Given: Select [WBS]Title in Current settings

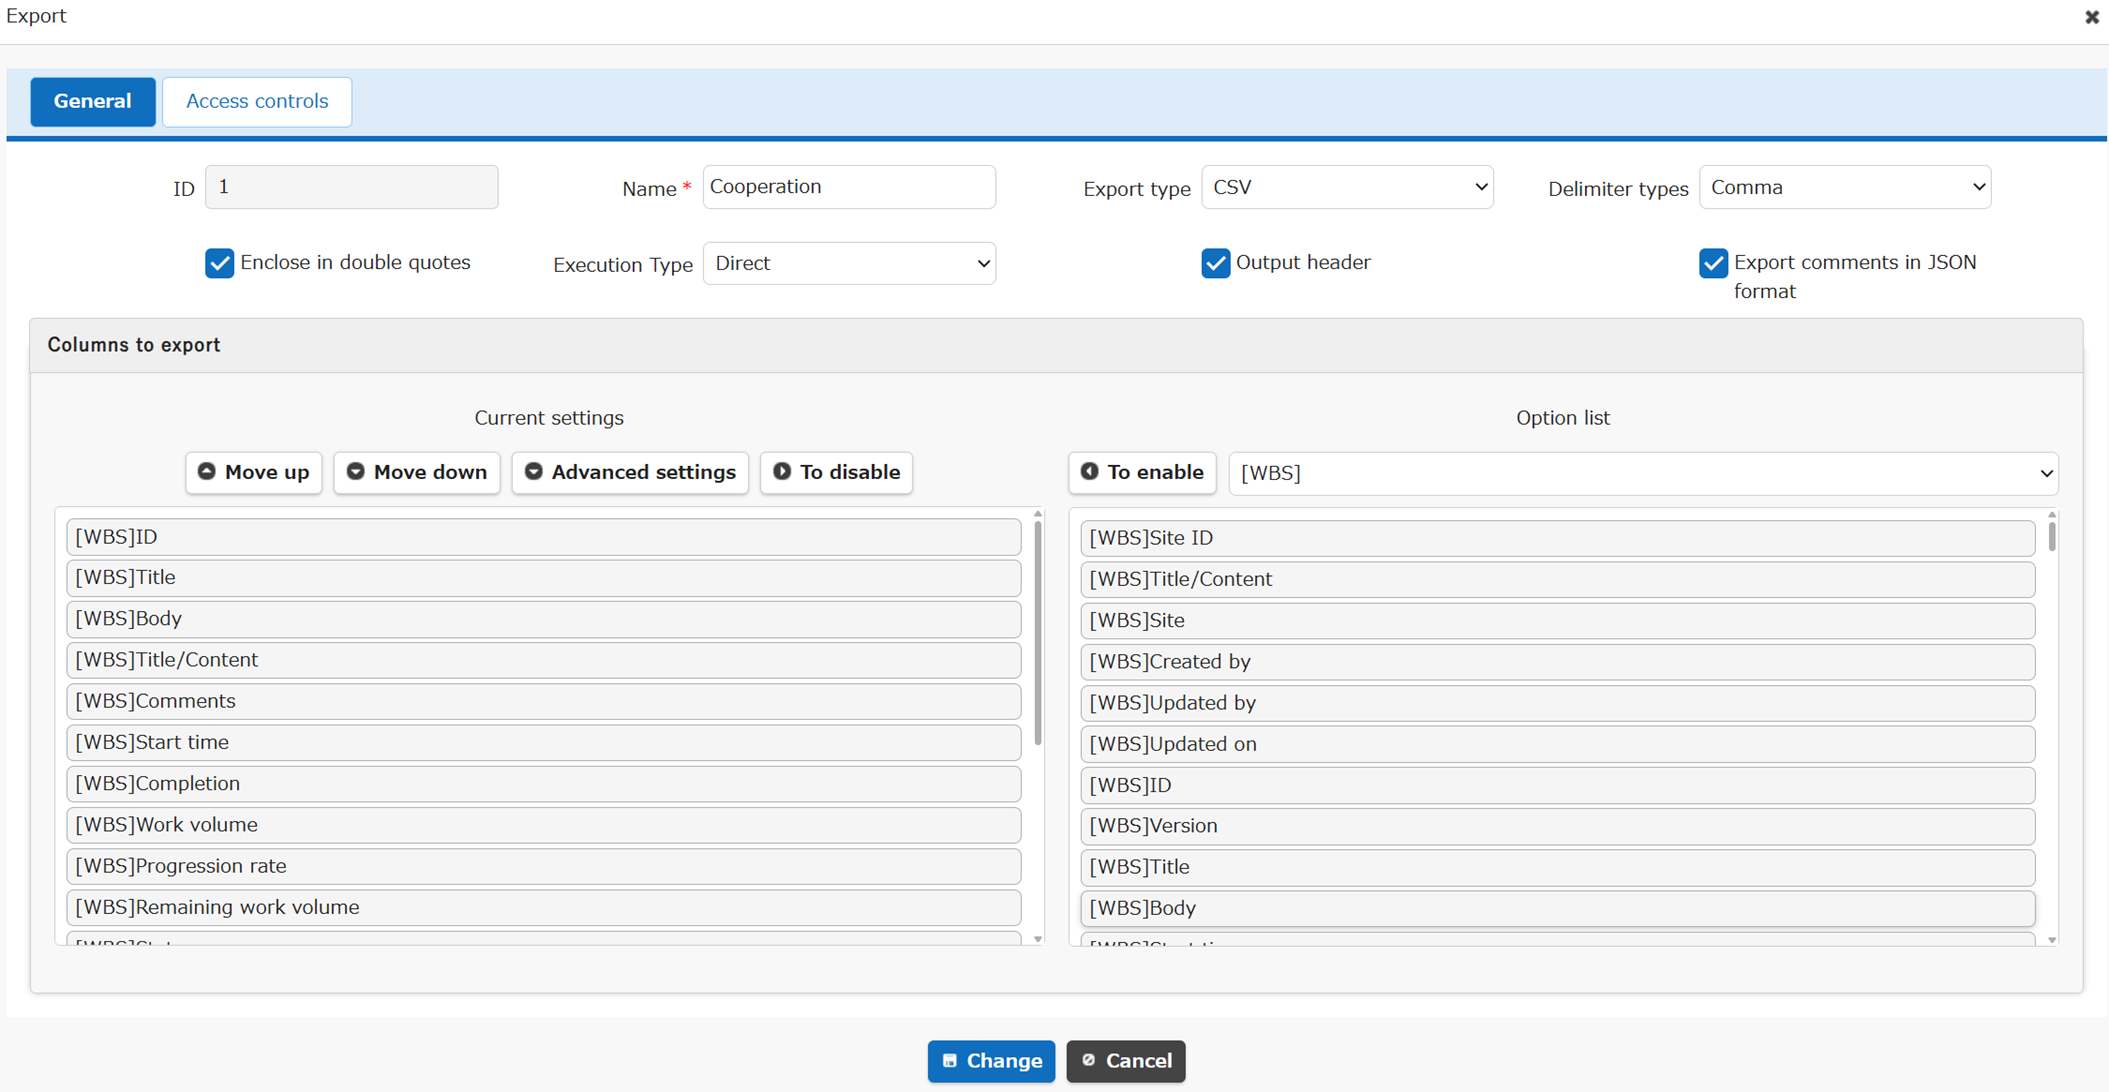Looking at the screenshot, I should 544,578.
